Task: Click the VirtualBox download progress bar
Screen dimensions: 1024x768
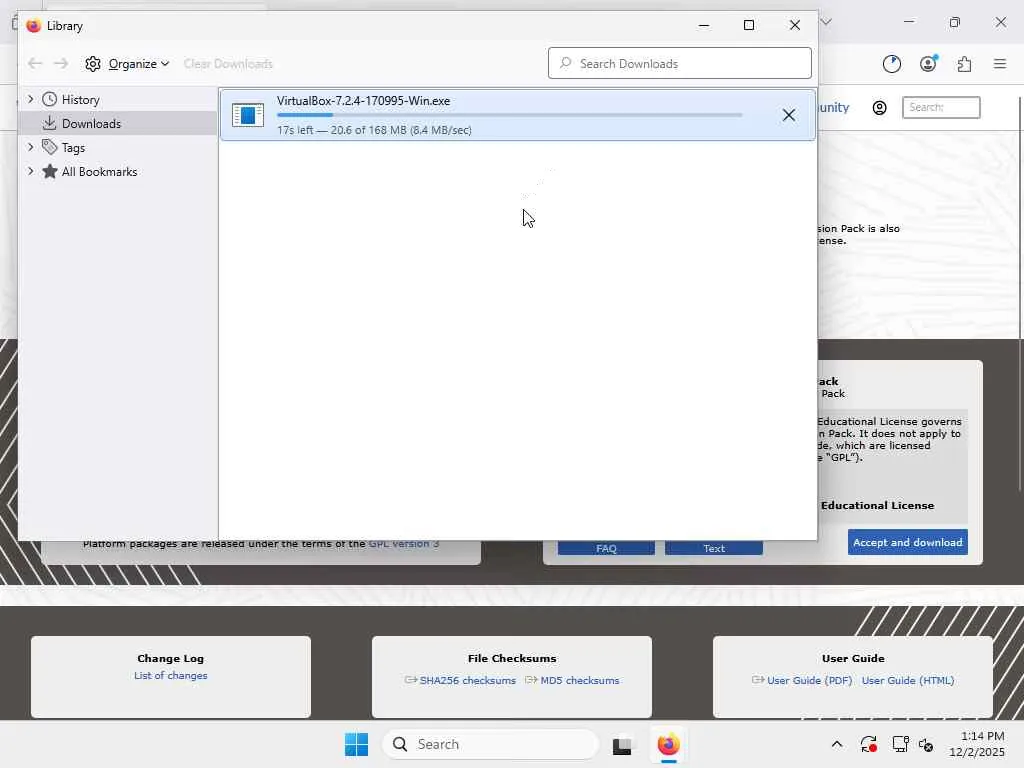Action: 509,115
